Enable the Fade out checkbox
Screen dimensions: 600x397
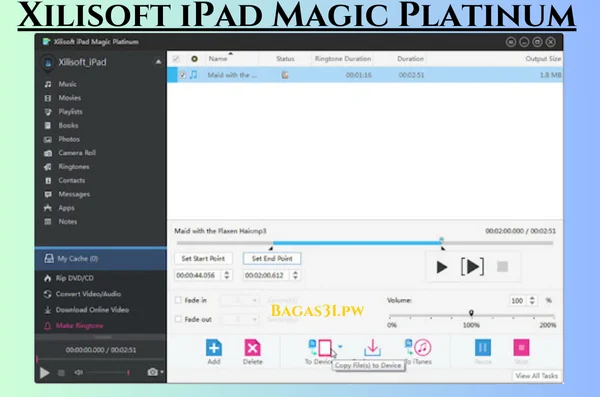point(178,319)
